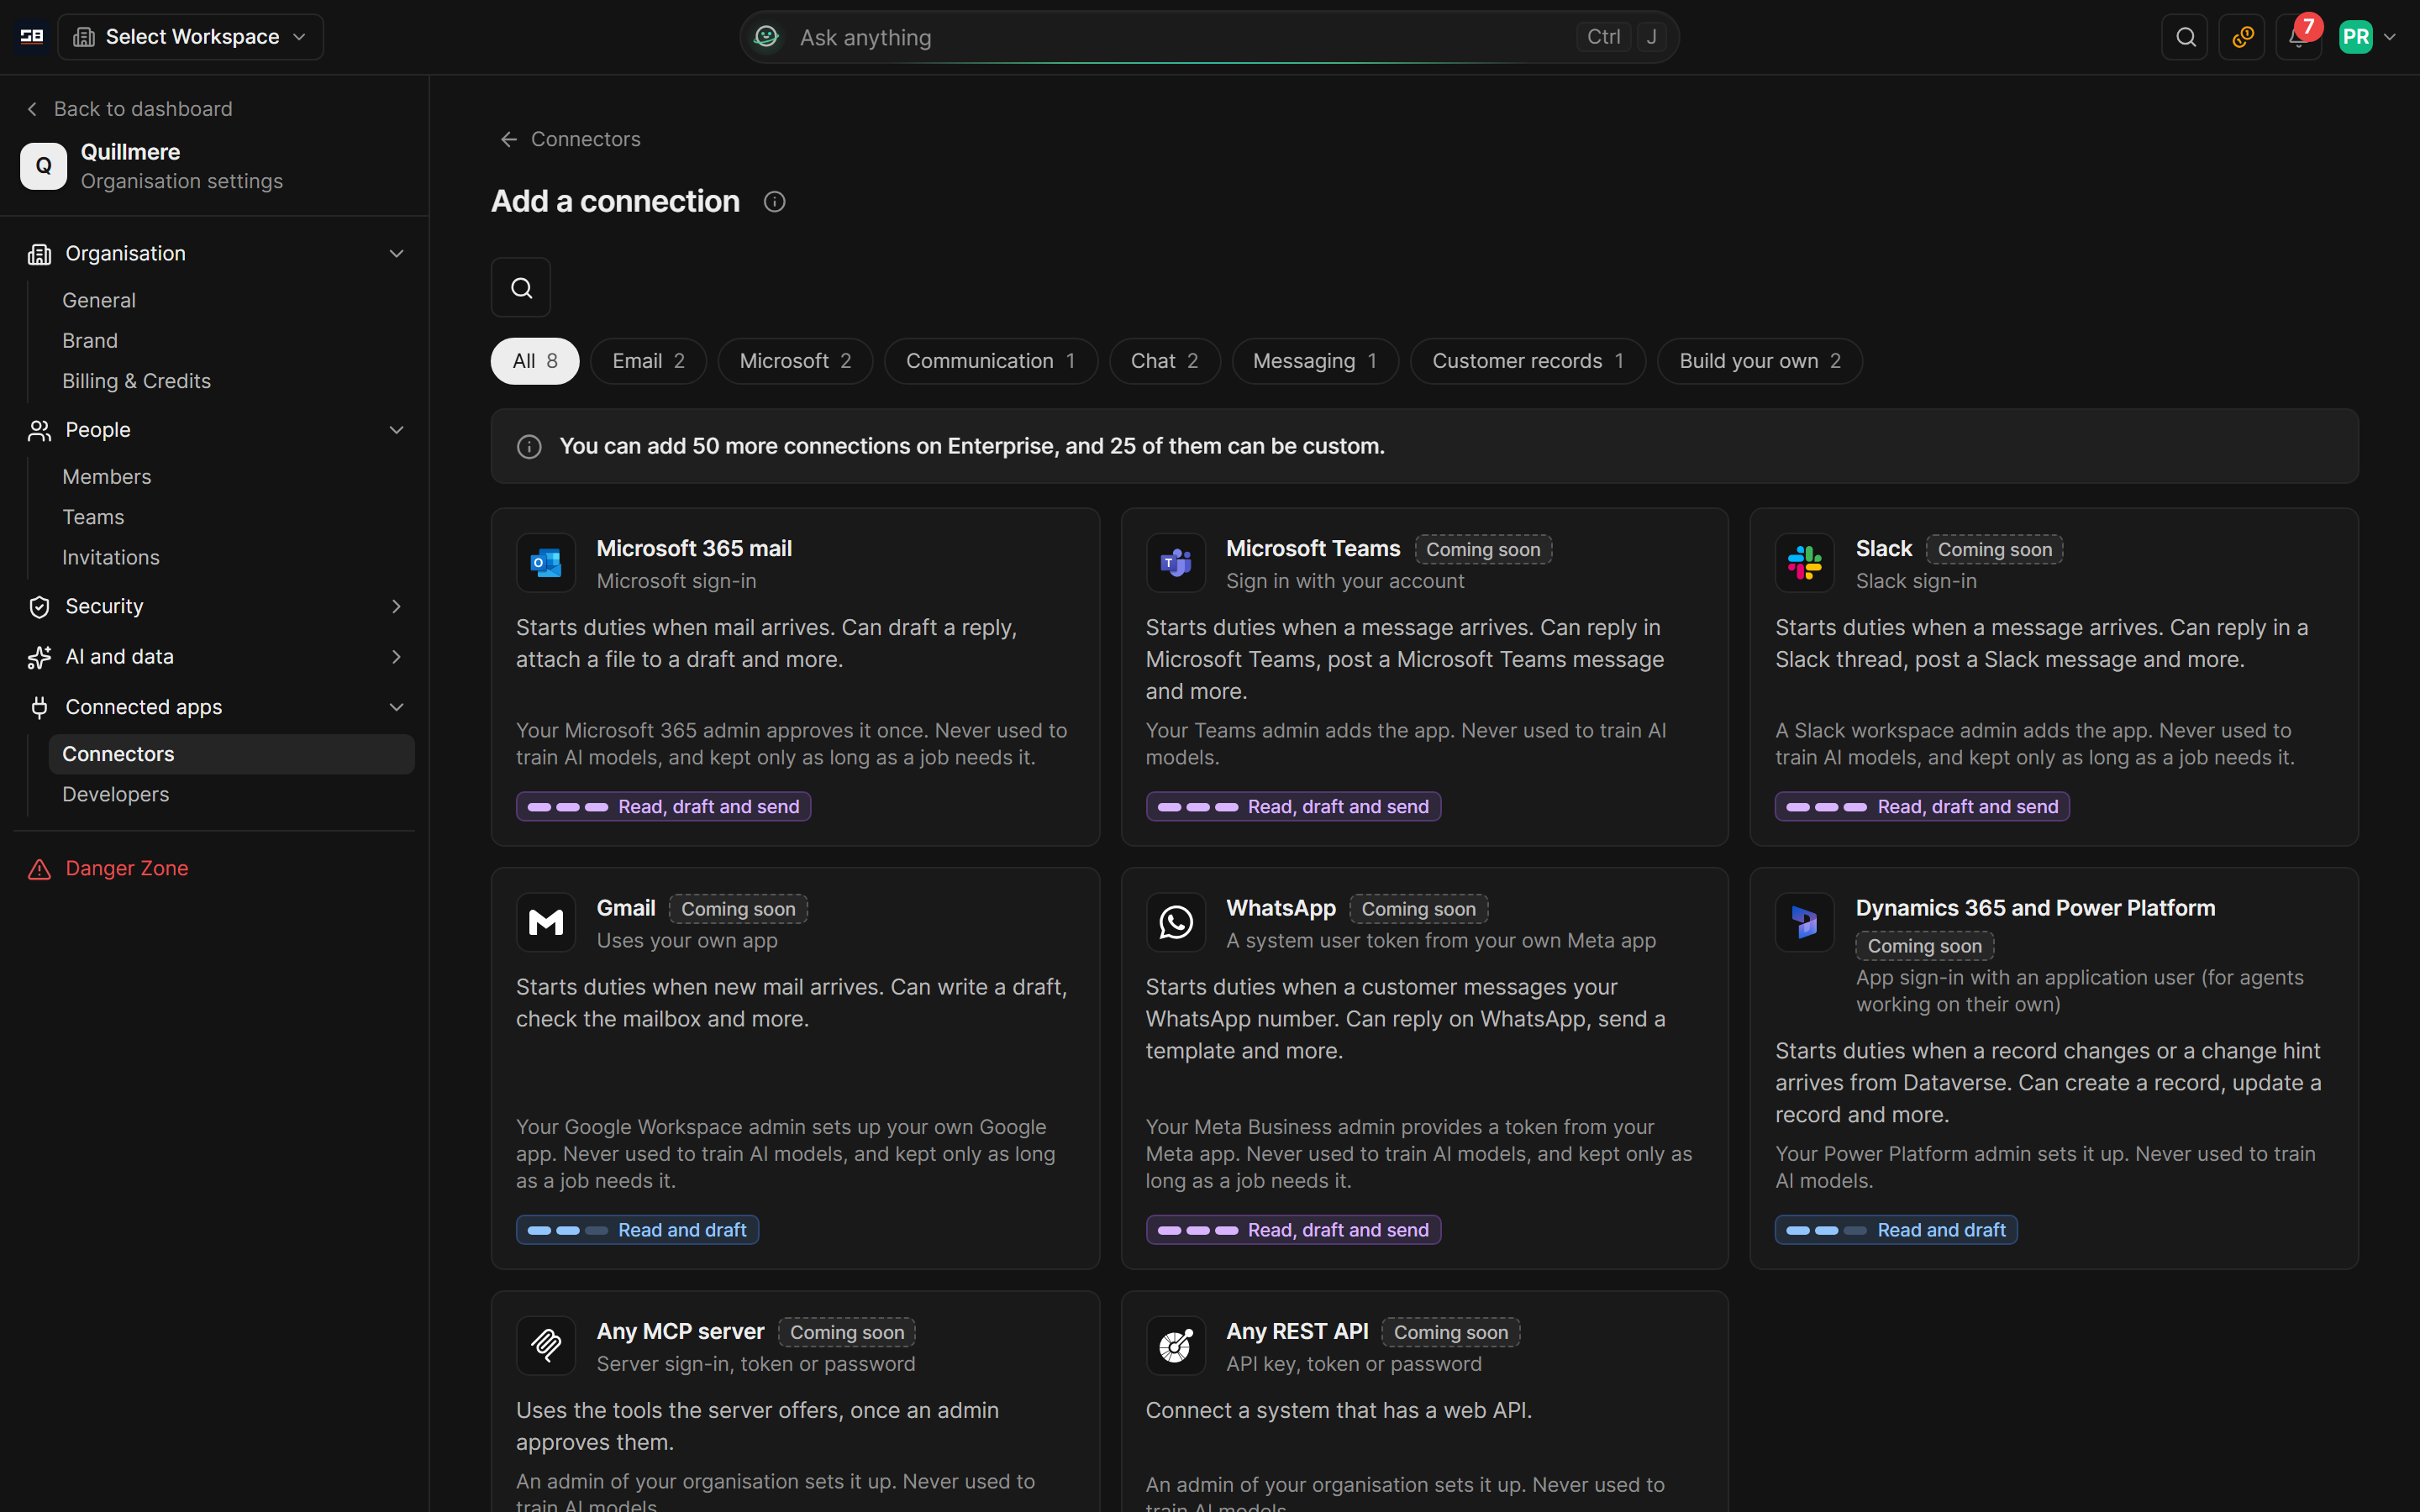Filter connectors by Email

tap(648, 361)
